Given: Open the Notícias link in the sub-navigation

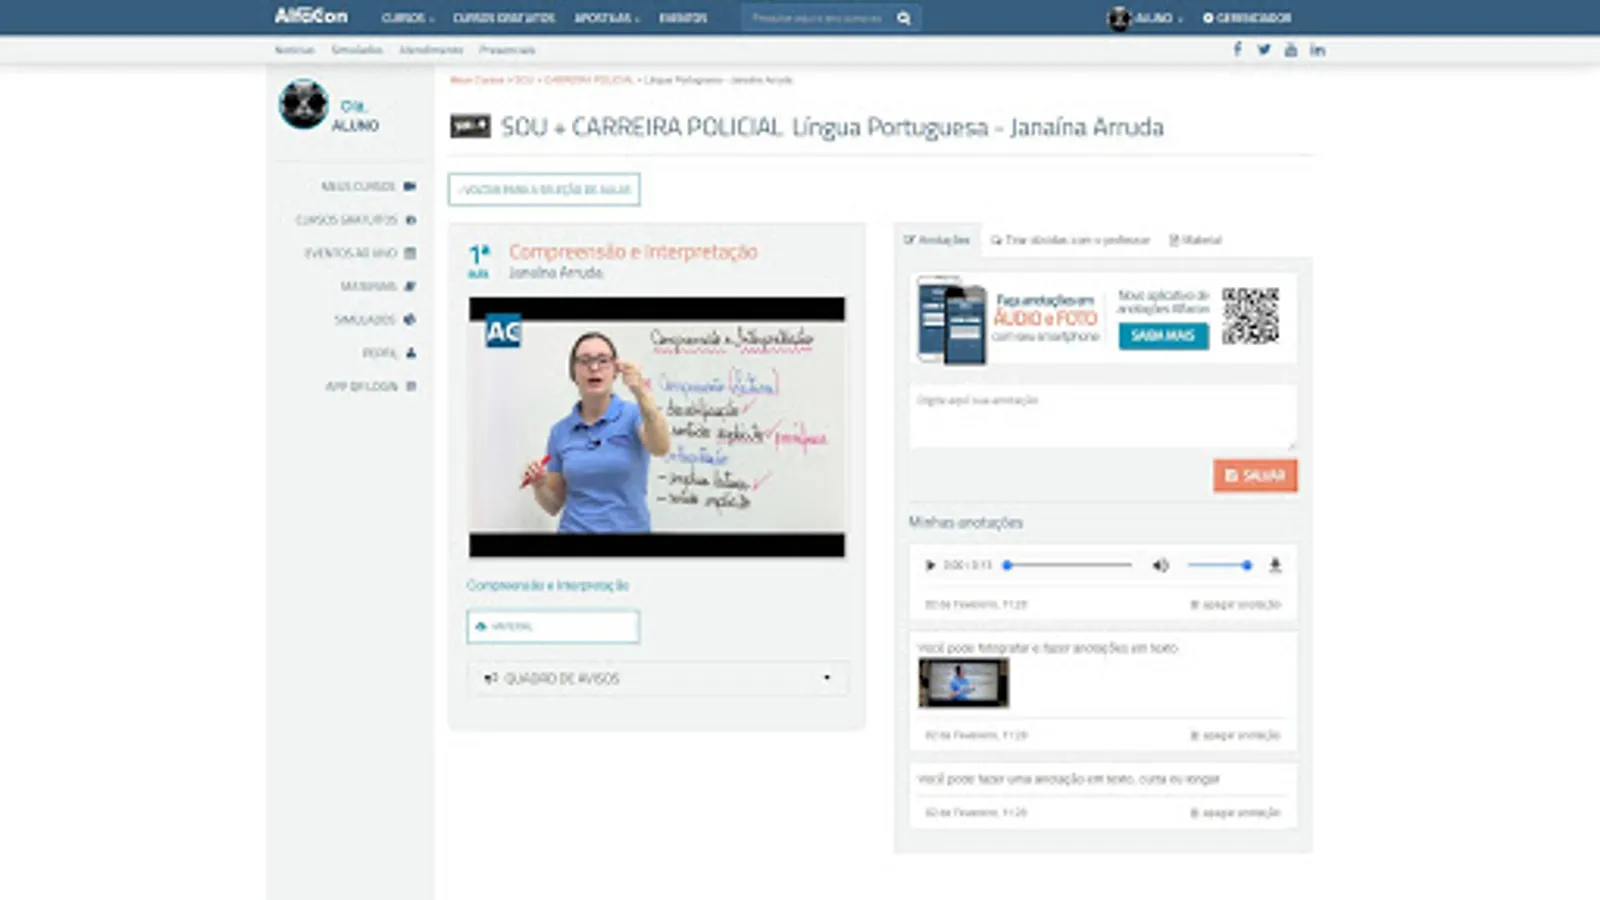Looking at the screenshot, I should [x=294, y=50].
